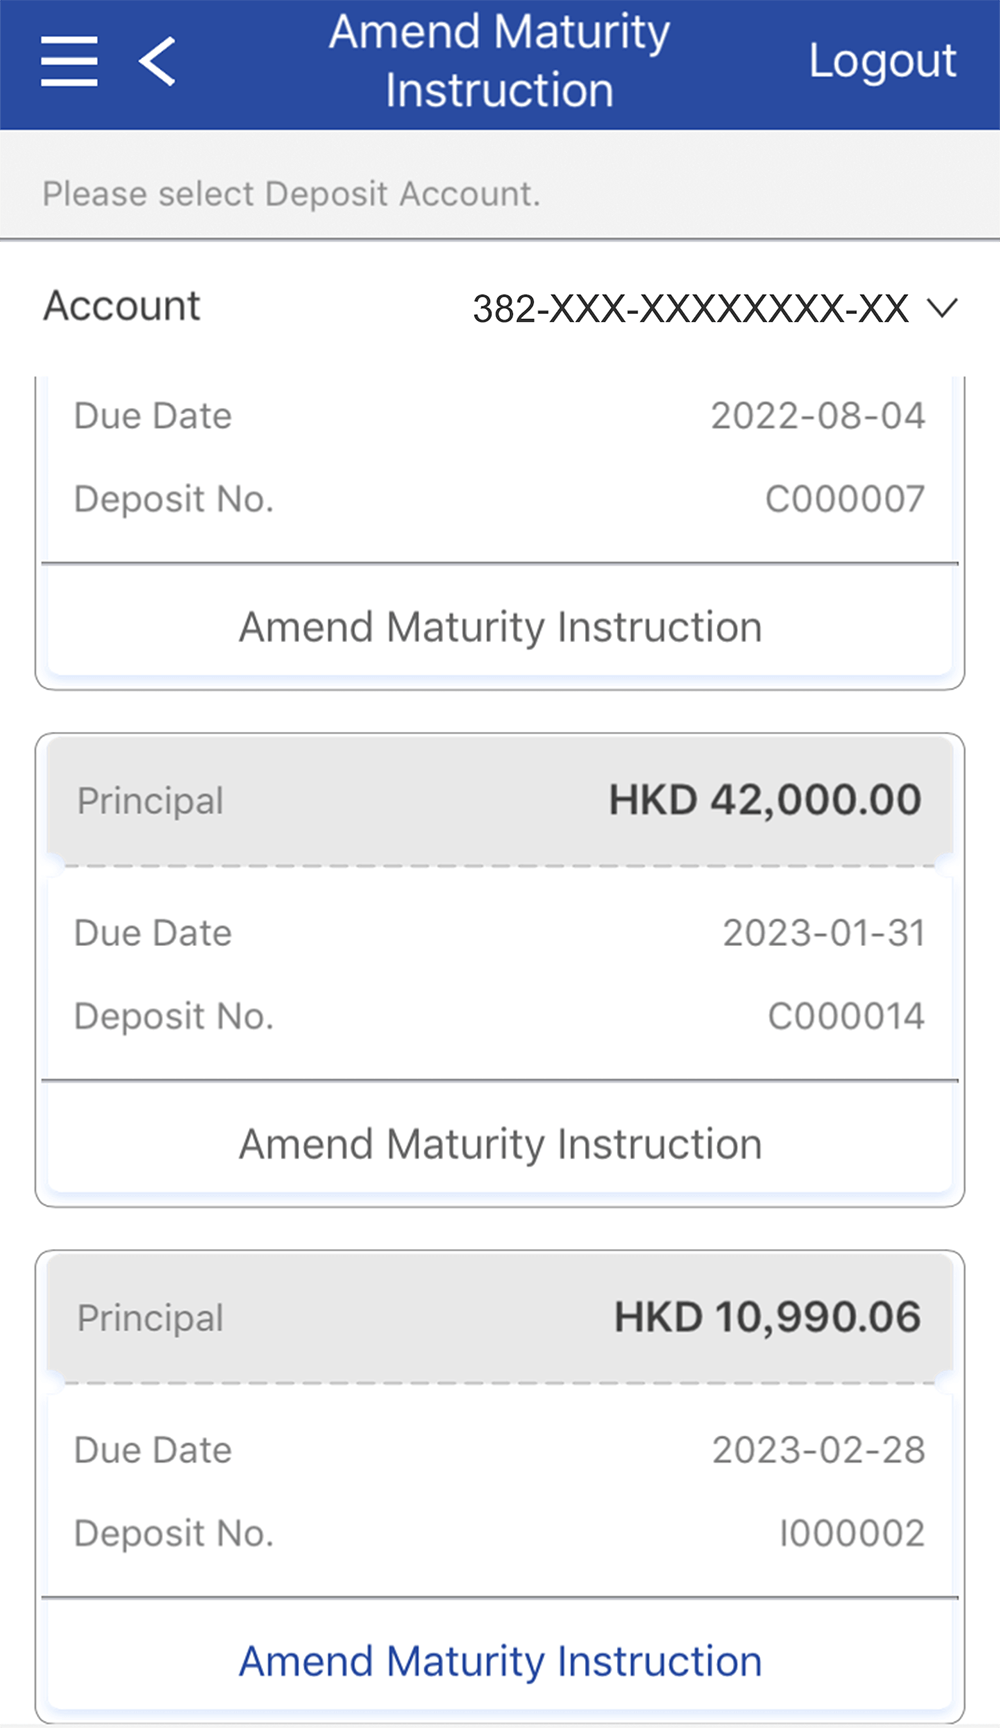This screenshot has width=1000, height=1728.
Task: Go back using the back arrow
Action: tap(158, 61)
